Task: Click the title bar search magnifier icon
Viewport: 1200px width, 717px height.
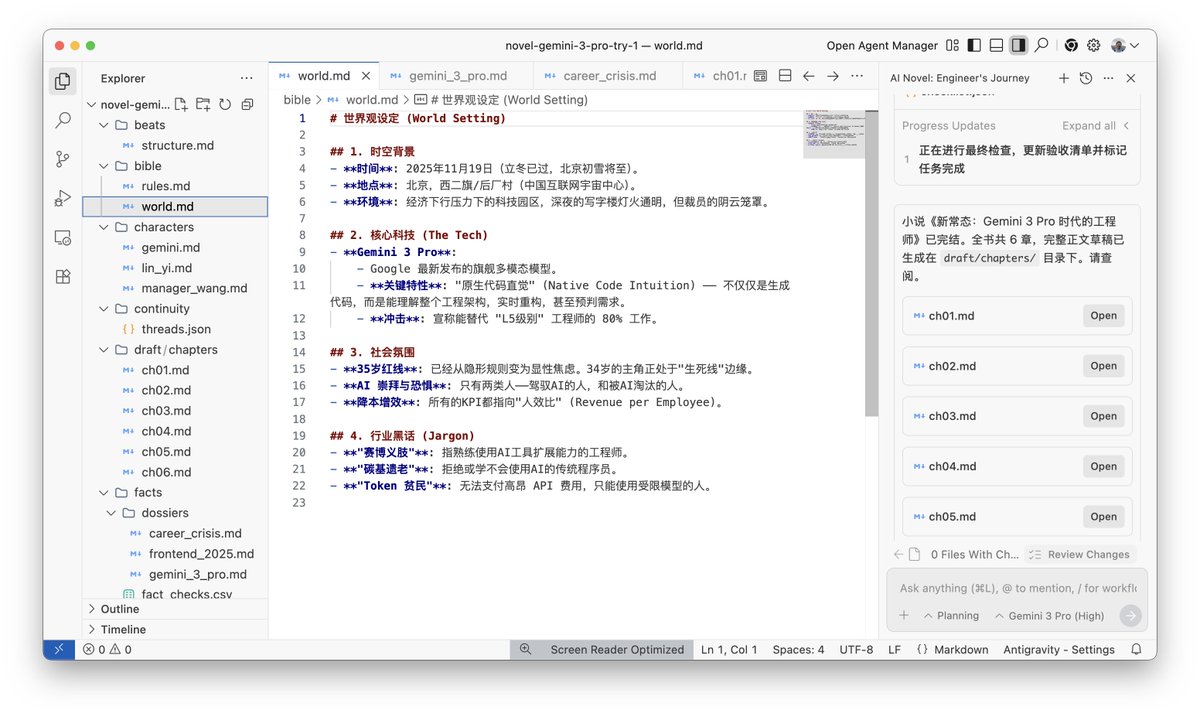Action: click(x=1041, y=45)
